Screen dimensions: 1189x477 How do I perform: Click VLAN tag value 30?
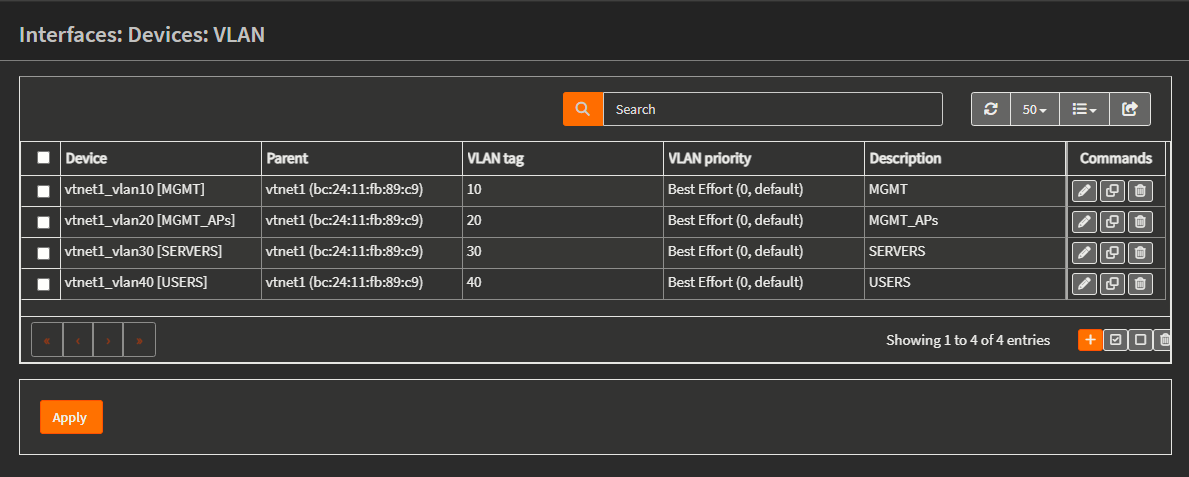pyautogui.click(x=475, y=251)
